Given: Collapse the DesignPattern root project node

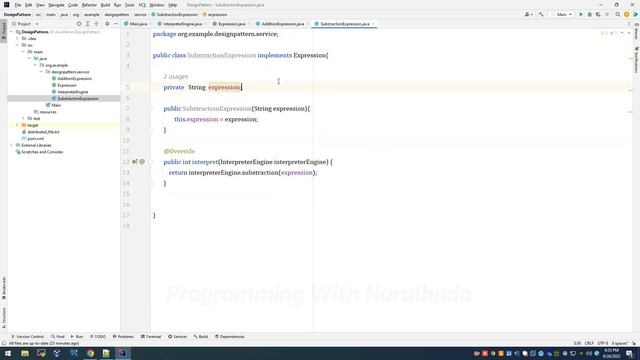Looking at the screenshot, I should [12, 32].
